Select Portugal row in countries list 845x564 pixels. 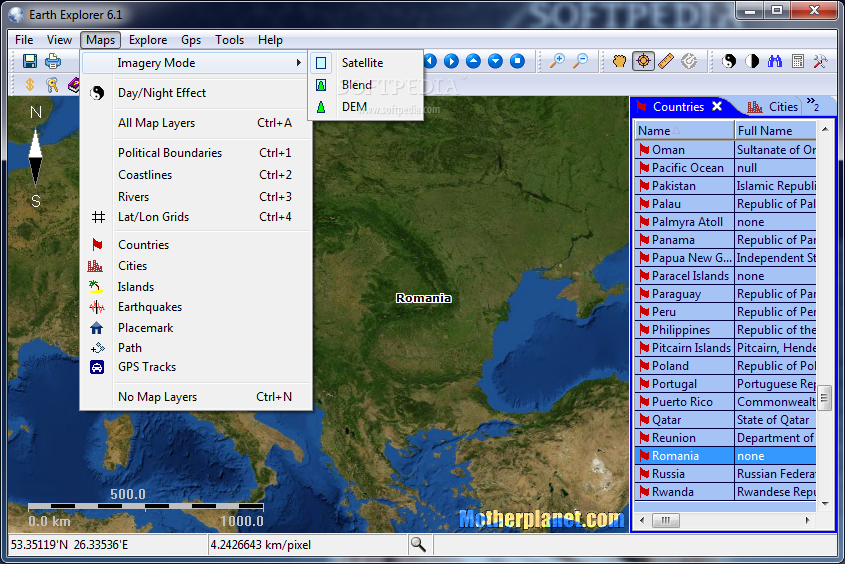(x=725, y=384)
